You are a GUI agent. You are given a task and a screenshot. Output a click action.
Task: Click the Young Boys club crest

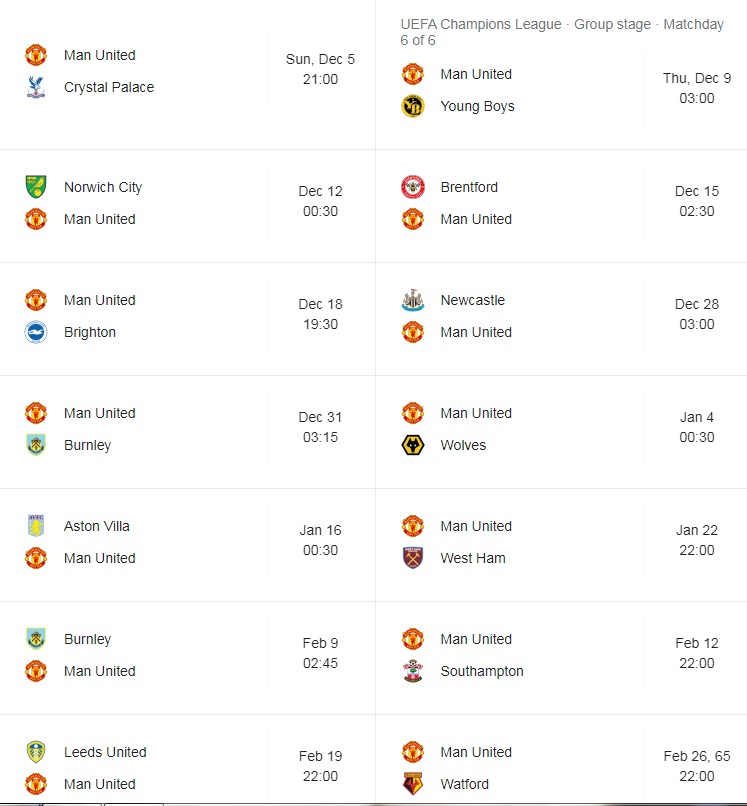(x=412, y=106)
